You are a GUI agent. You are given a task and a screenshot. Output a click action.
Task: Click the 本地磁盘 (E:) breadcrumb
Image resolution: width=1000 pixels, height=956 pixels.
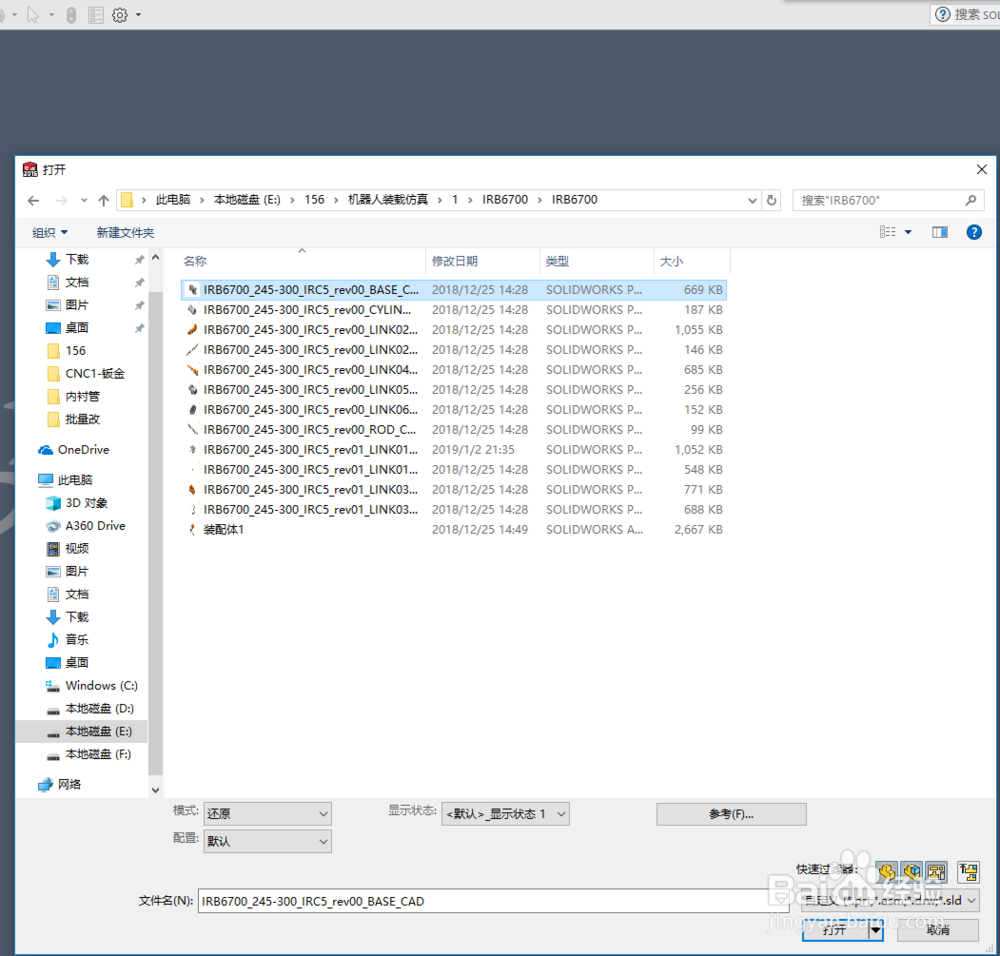click(x=247, y=200)
